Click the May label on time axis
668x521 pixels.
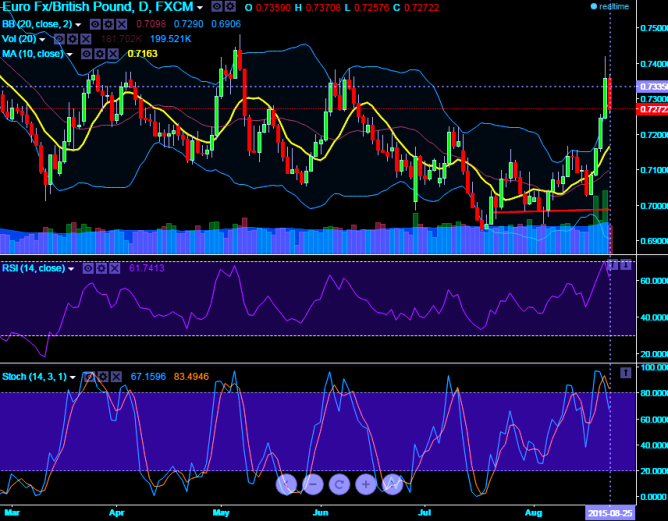point(221,512)
